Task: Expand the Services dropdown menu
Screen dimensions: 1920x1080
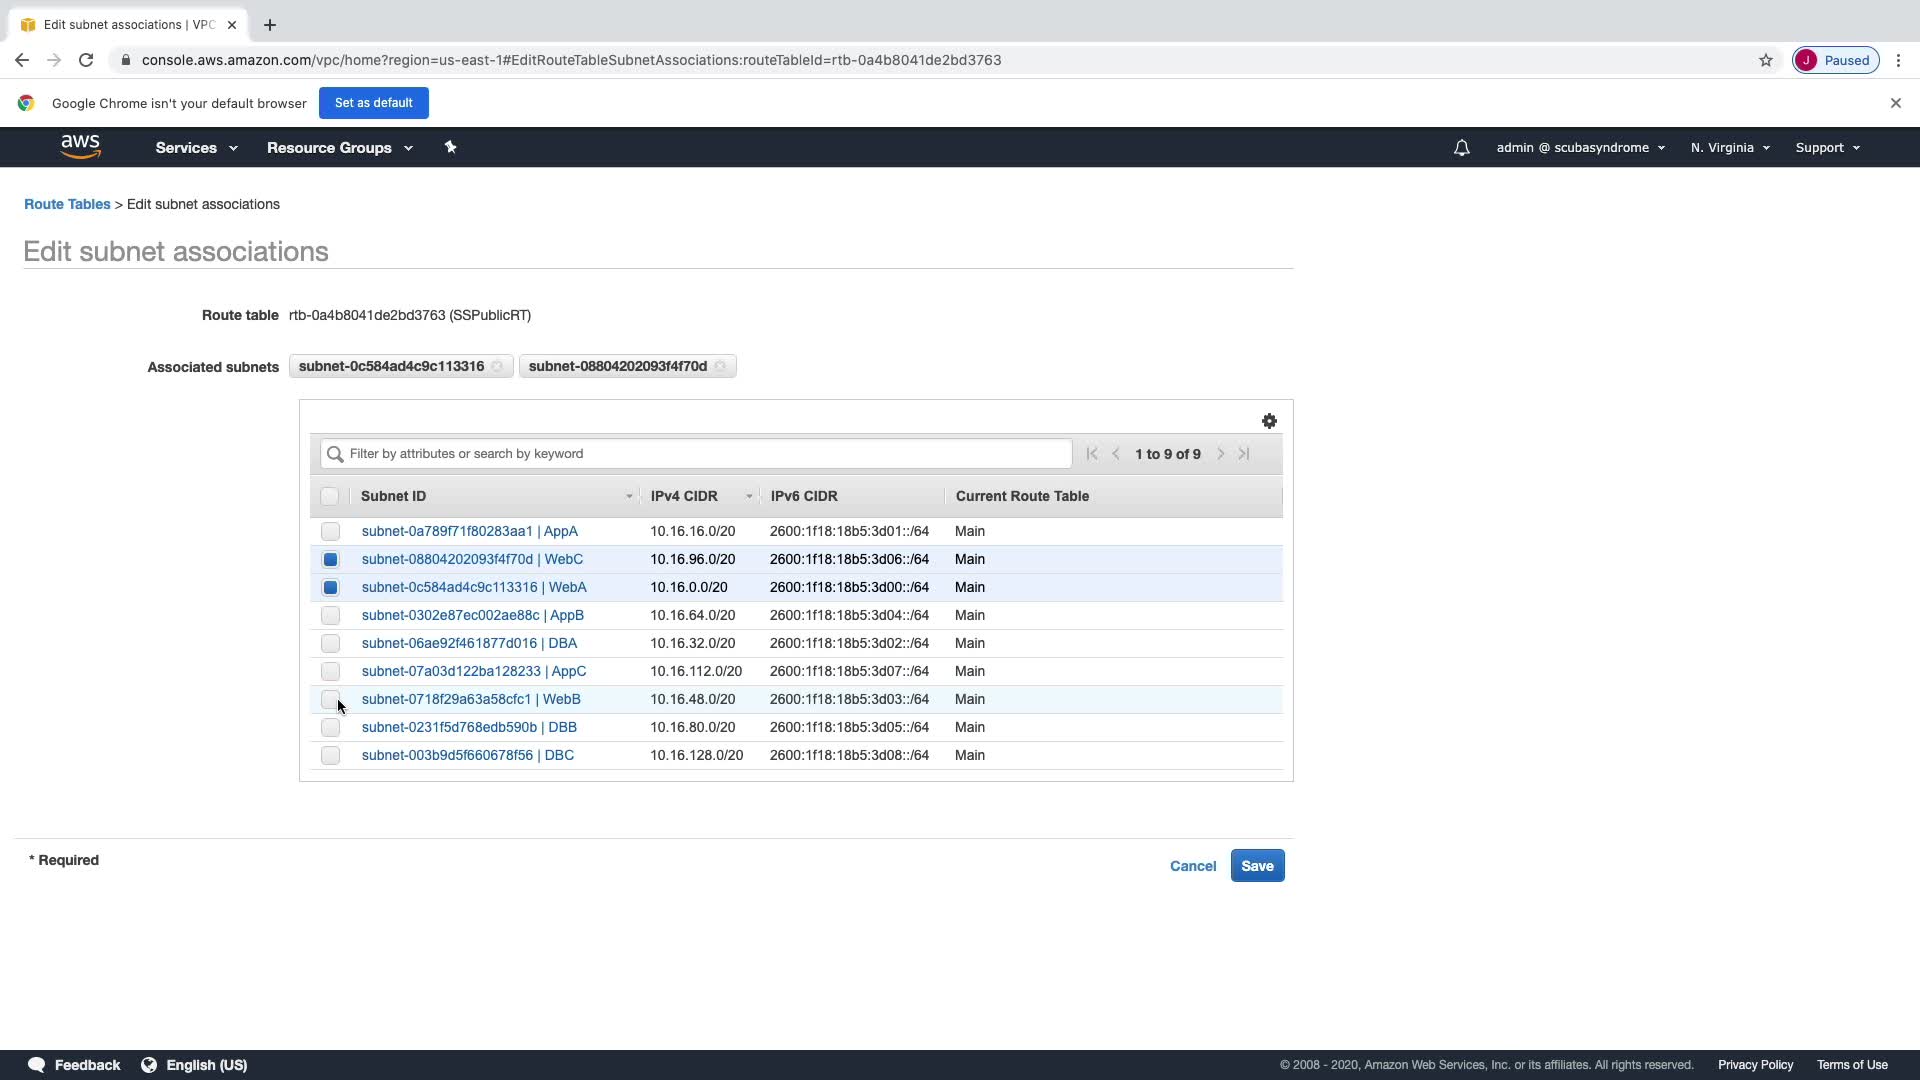Action: point(196,148)
